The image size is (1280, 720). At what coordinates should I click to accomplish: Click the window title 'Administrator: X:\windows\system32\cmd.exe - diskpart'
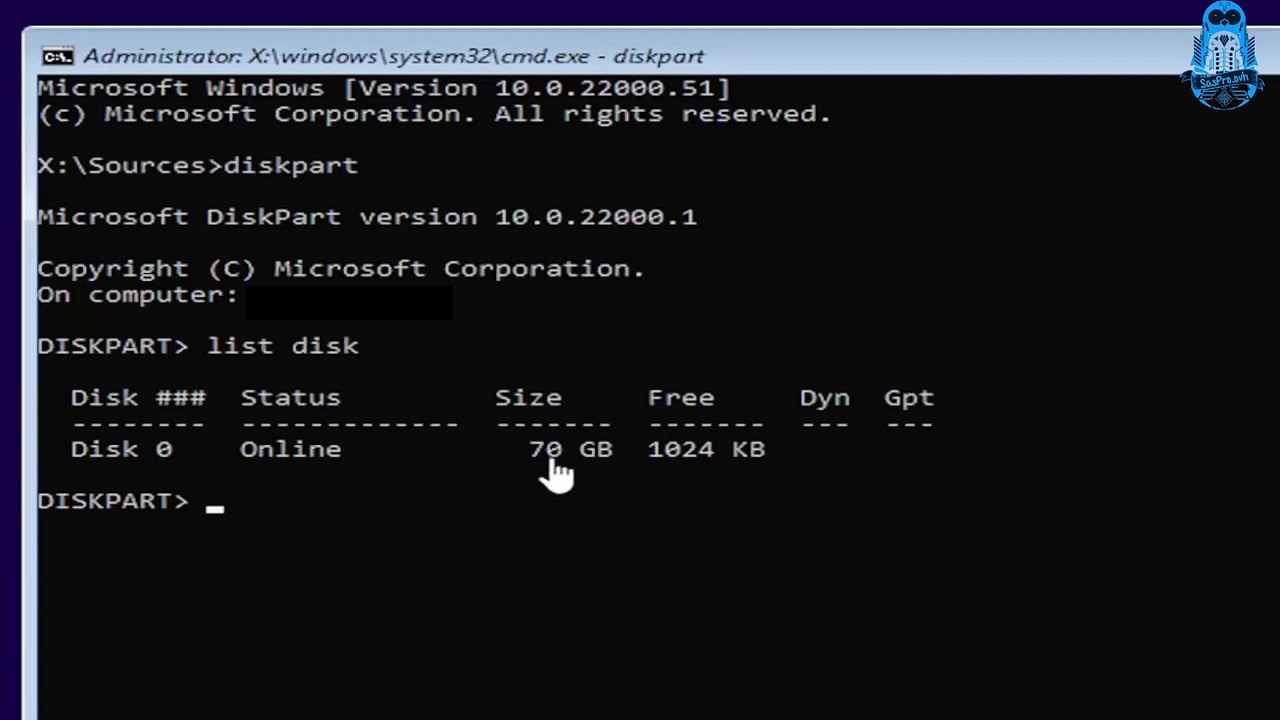394,56
